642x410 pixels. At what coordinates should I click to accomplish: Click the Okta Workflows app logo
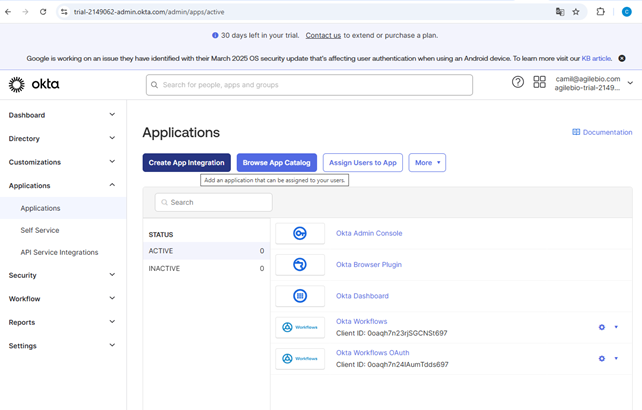click(300, 327)
